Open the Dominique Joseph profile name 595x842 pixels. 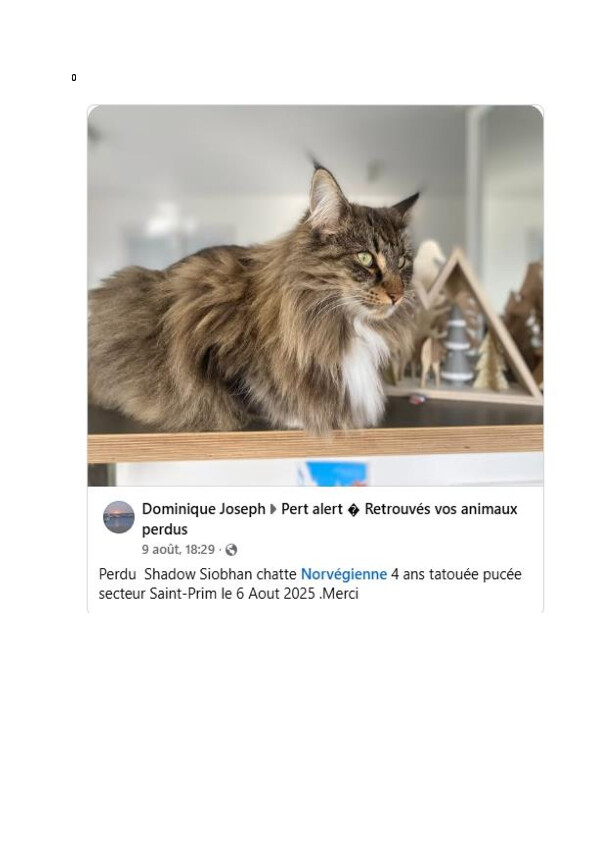coord(204,509)
